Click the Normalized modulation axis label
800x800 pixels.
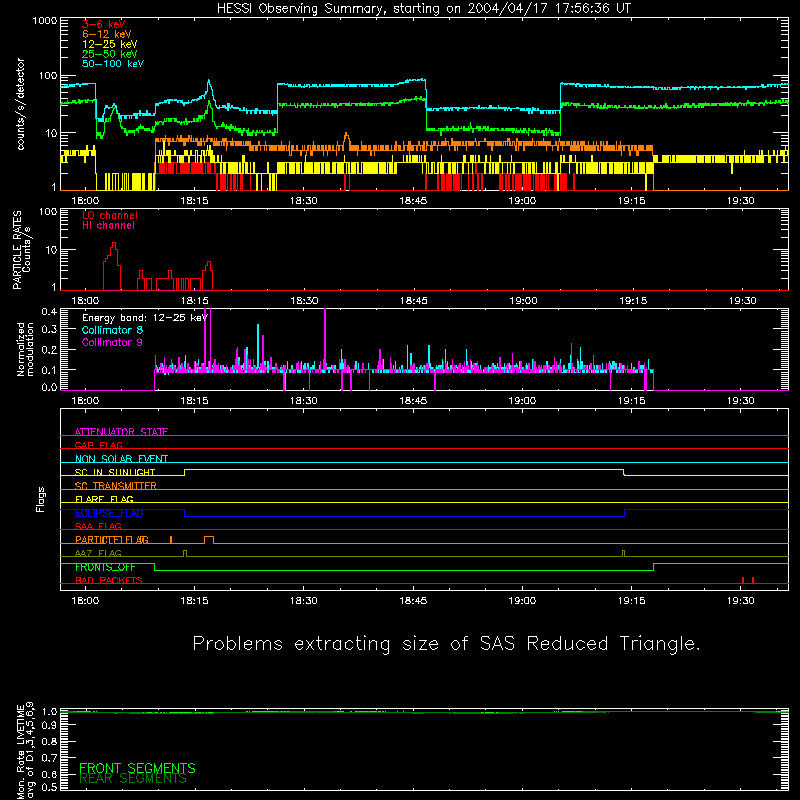click(x=25, y=349)
